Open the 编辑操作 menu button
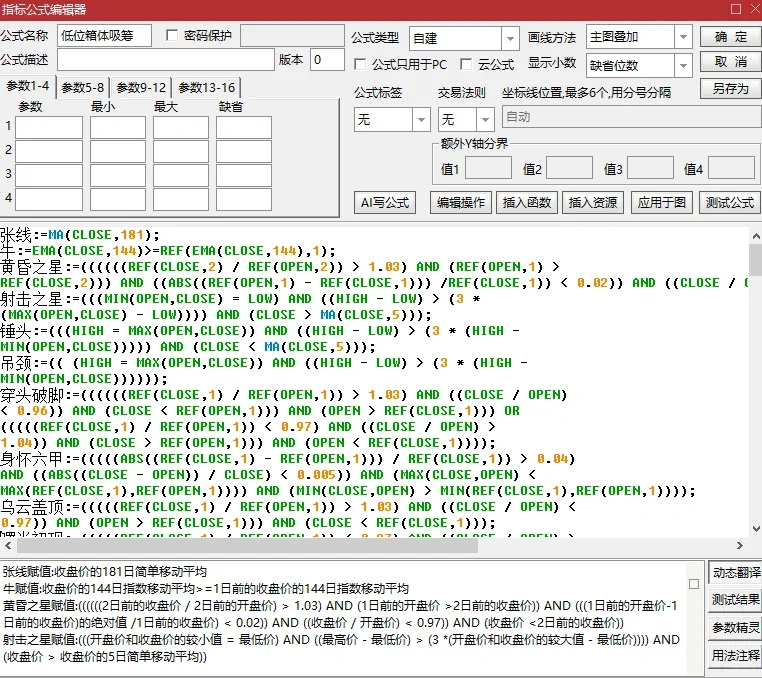Viewport: 762px width, 678px height. pos(461,203)
